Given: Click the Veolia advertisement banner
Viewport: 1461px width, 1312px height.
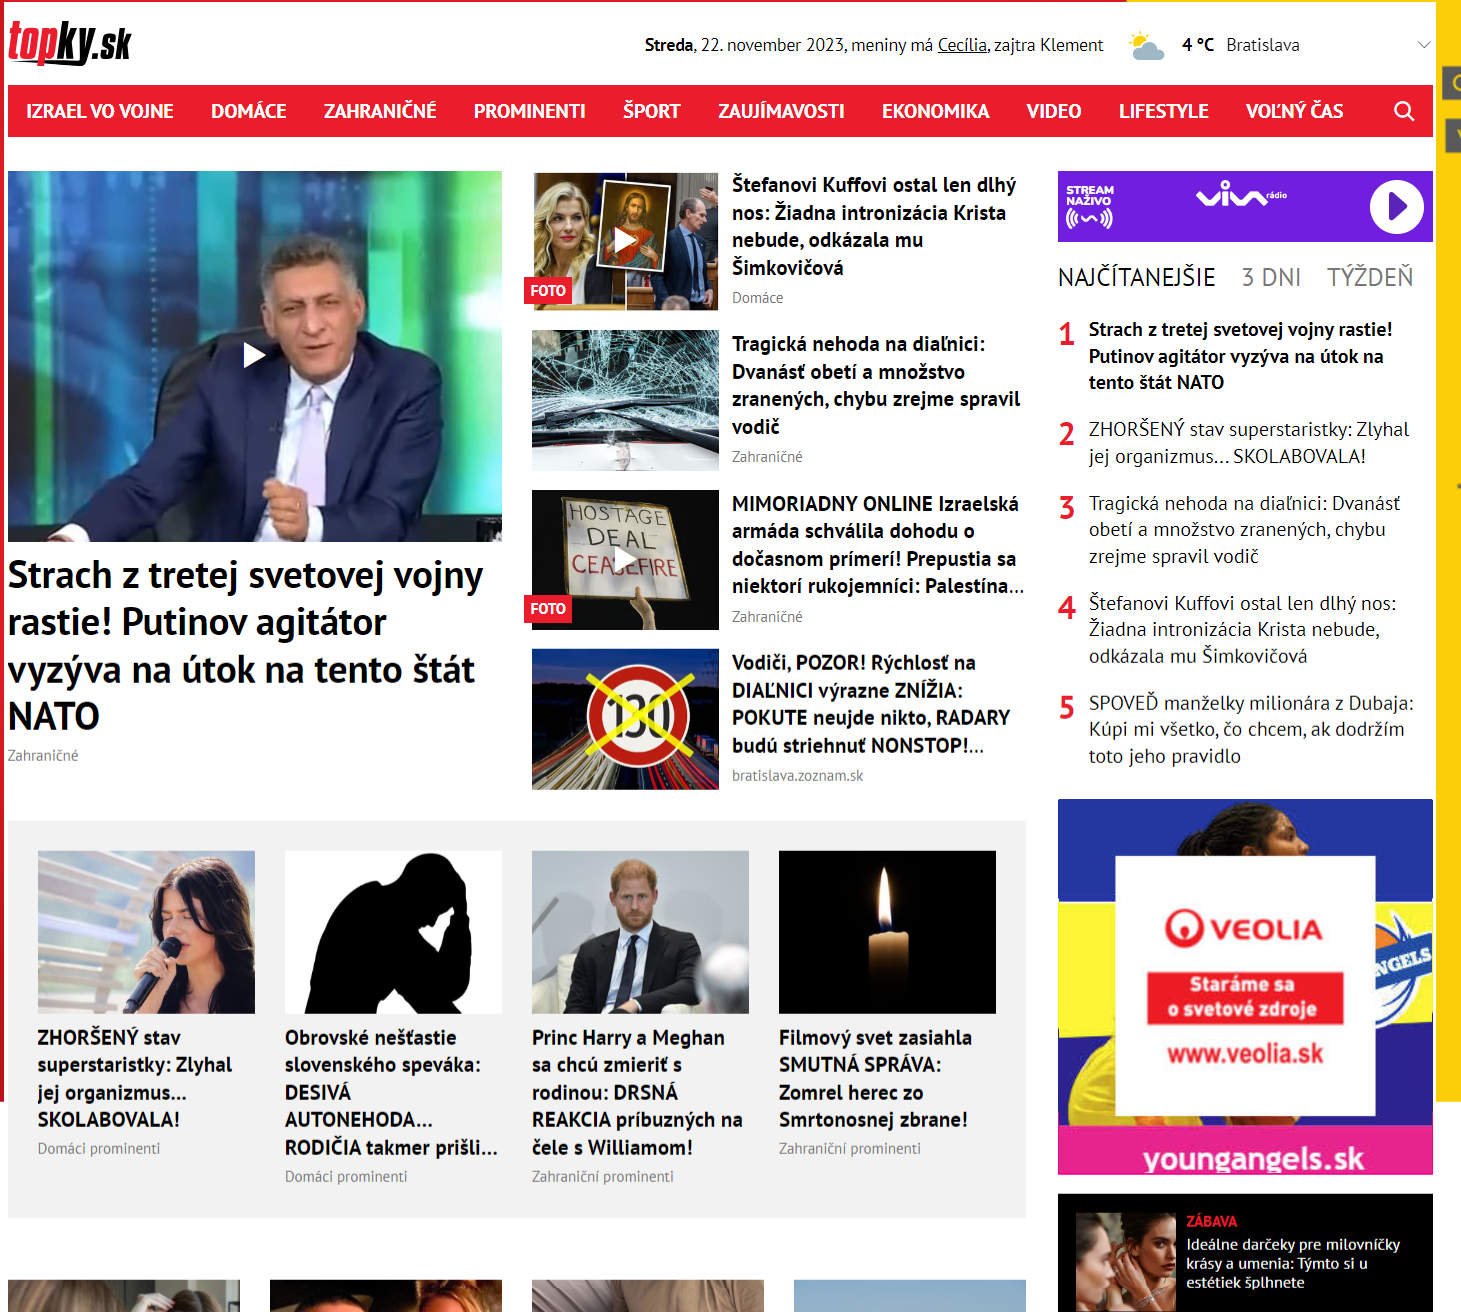Looking at the screenshot, I should (1245, 985).
